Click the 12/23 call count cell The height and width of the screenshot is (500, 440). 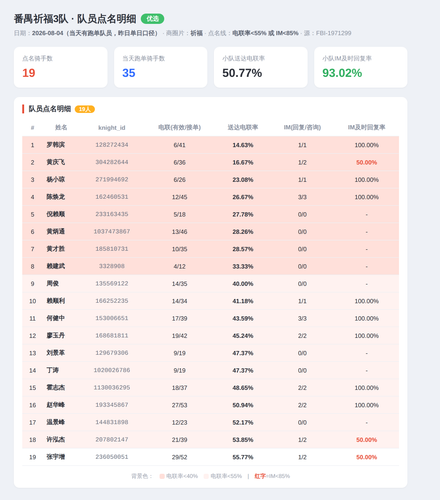point(179,422)
